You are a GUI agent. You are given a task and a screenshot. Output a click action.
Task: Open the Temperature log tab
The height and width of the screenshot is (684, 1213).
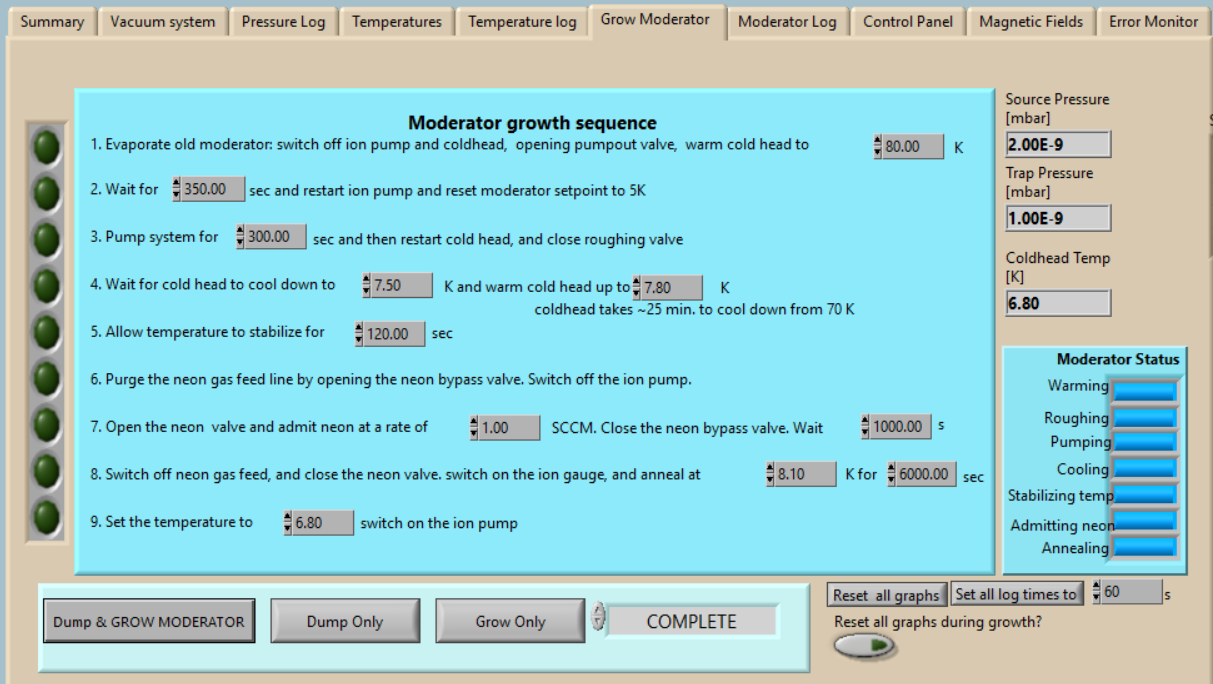(522, 22)
